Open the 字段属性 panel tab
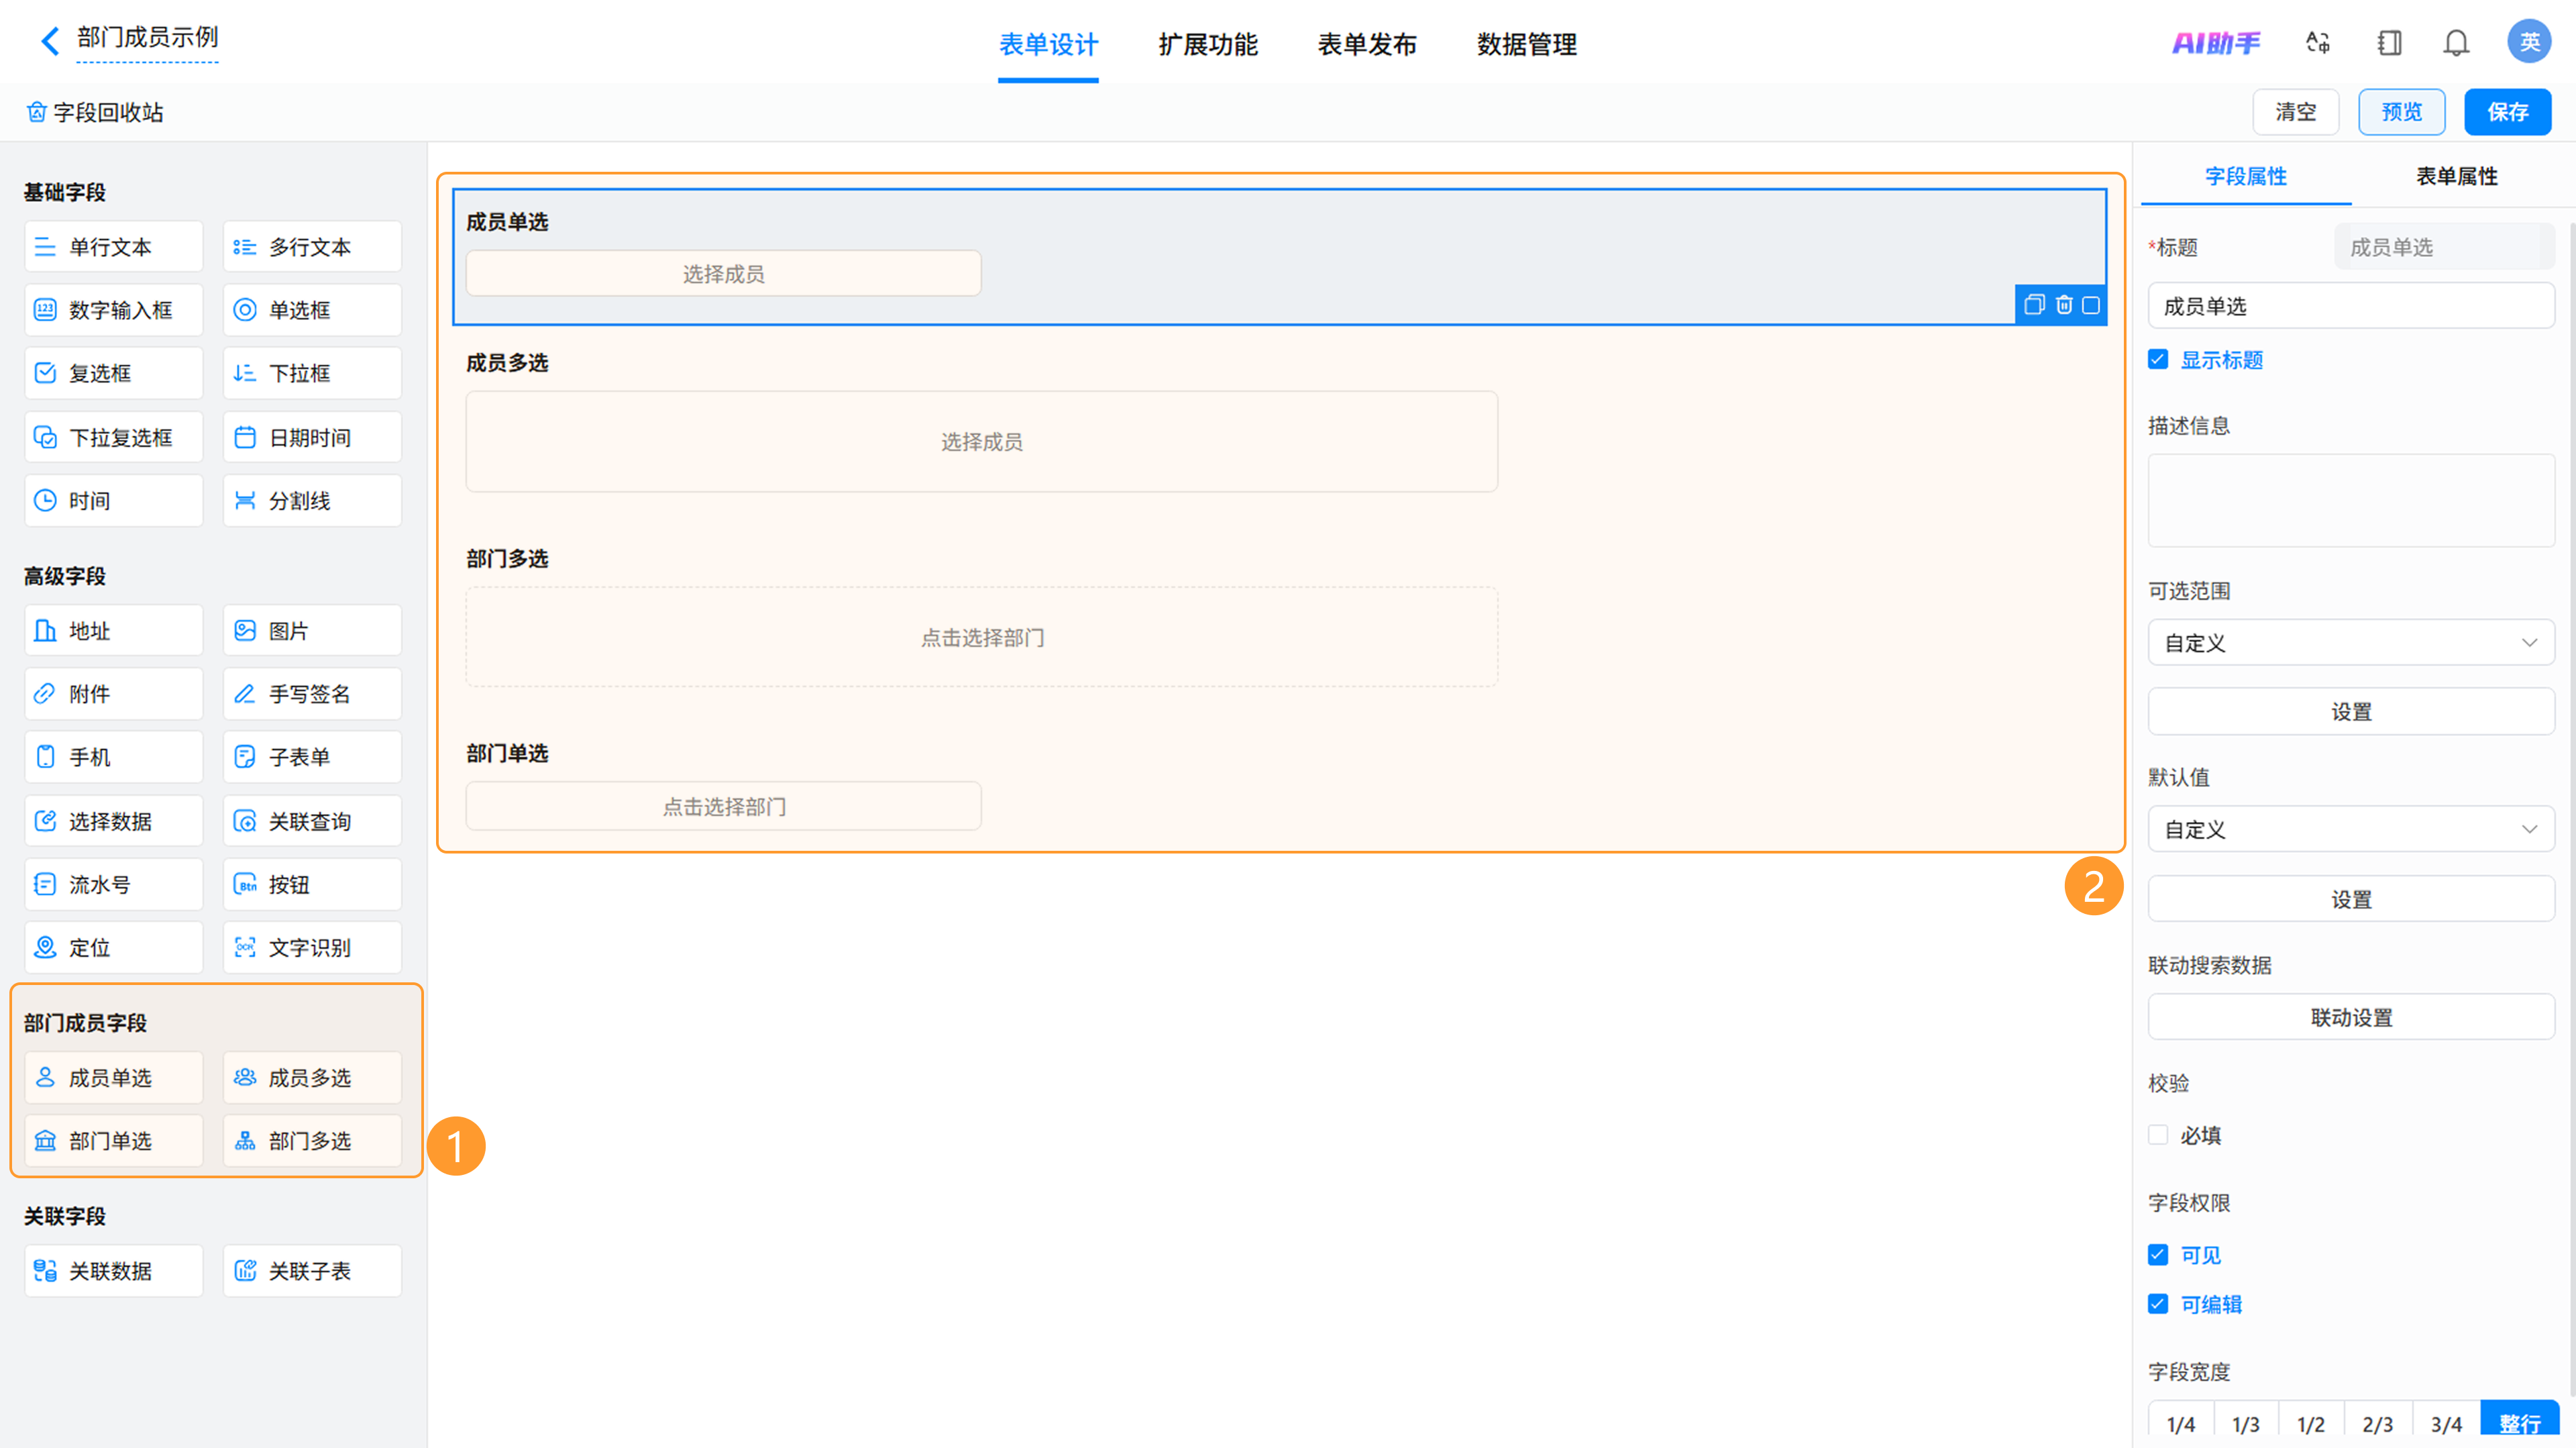The image size is (2576, 1448). (x=2246, y=177)
